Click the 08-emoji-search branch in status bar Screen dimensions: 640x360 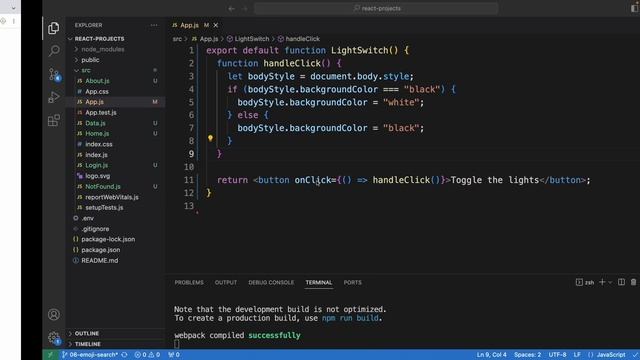click(90, 355)
